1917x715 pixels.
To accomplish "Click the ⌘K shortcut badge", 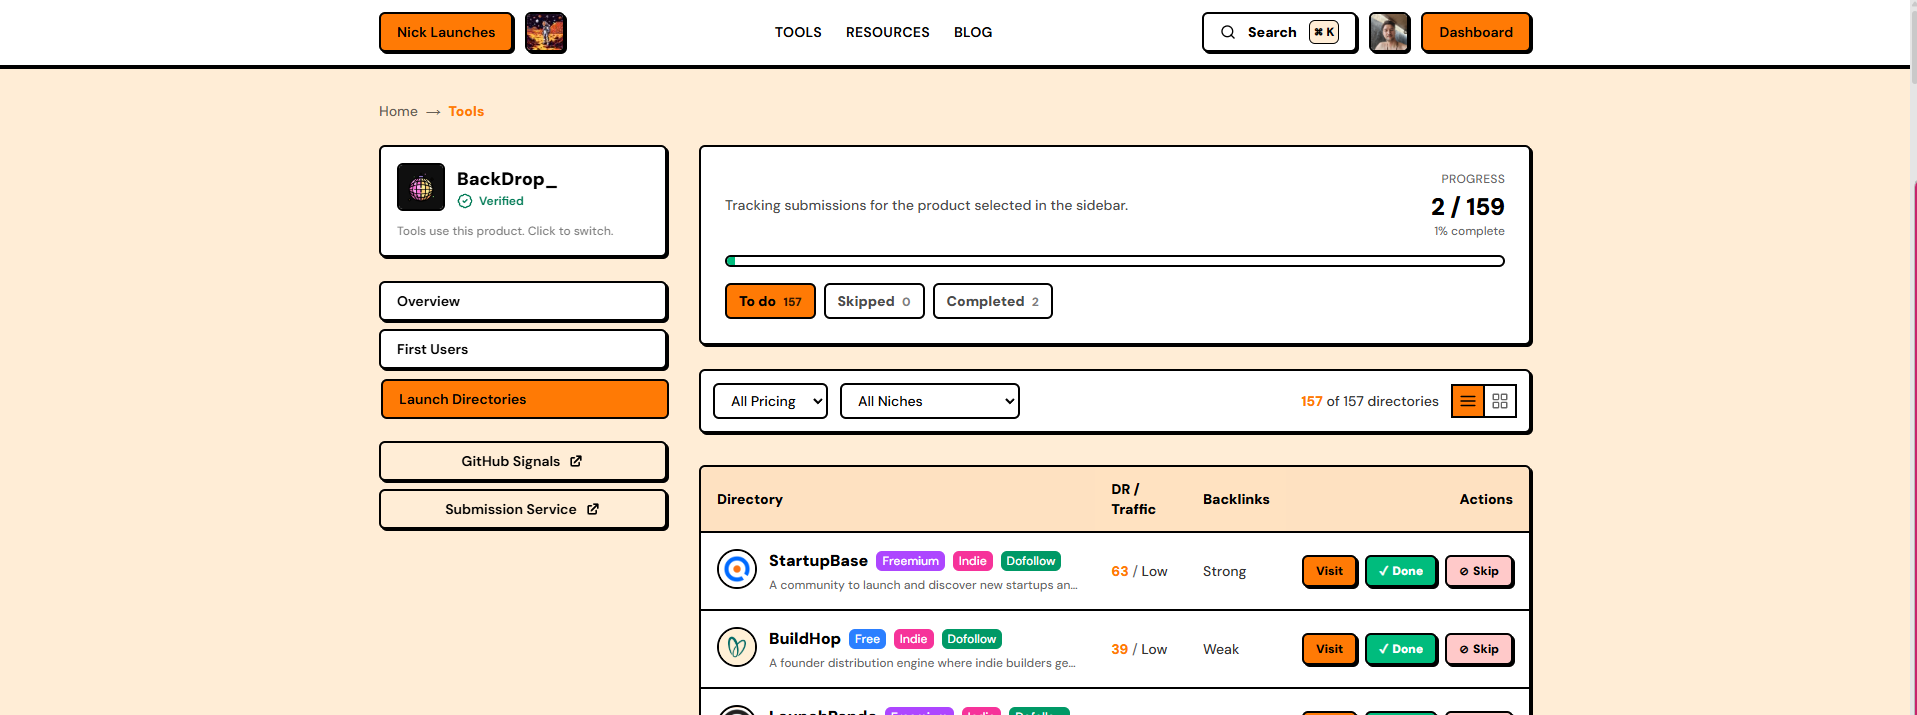I will [x=1324, y=32].
